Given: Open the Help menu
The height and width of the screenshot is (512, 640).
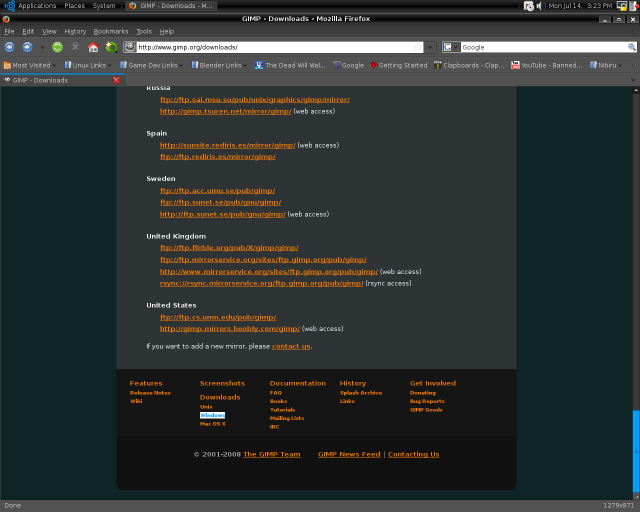Looking at the screenshot, I should pos(167,31).
